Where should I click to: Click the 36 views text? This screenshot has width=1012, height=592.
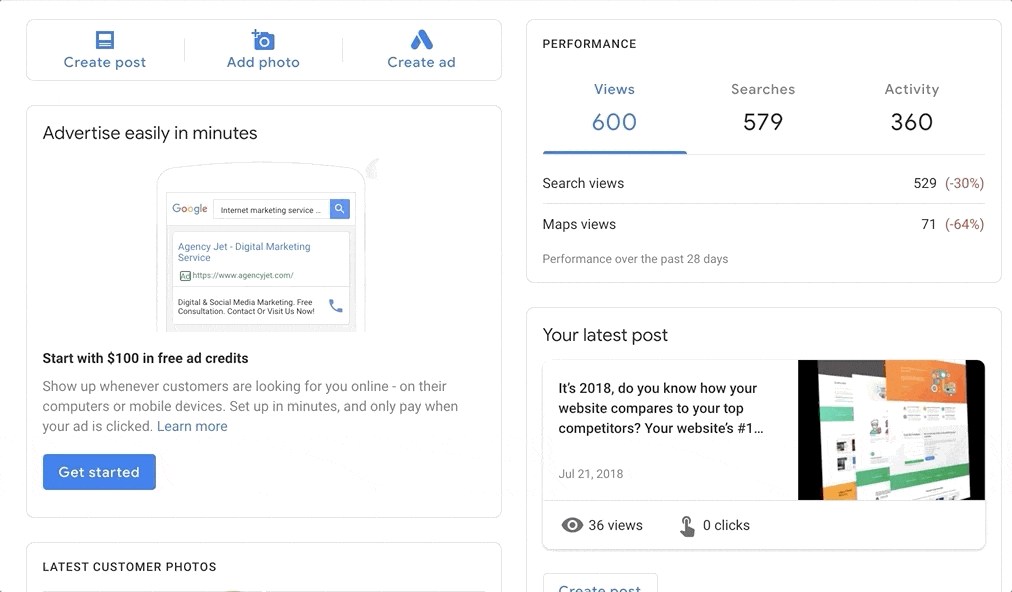(616, 526)
